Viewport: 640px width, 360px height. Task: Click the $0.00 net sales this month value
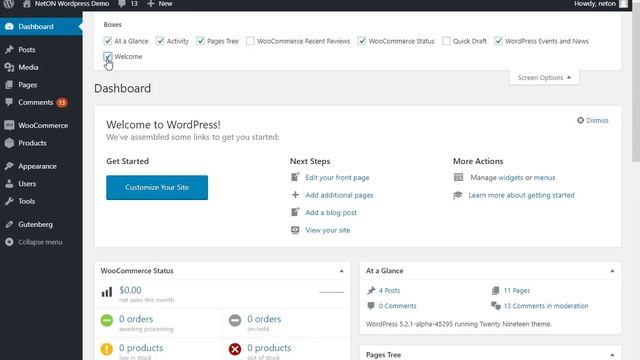(x=130, y=290)
